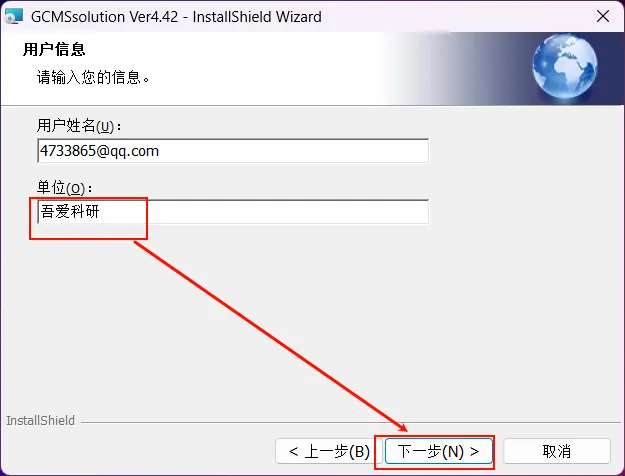
Task: Click the 单位(O) field label
Action: point(64,187)
